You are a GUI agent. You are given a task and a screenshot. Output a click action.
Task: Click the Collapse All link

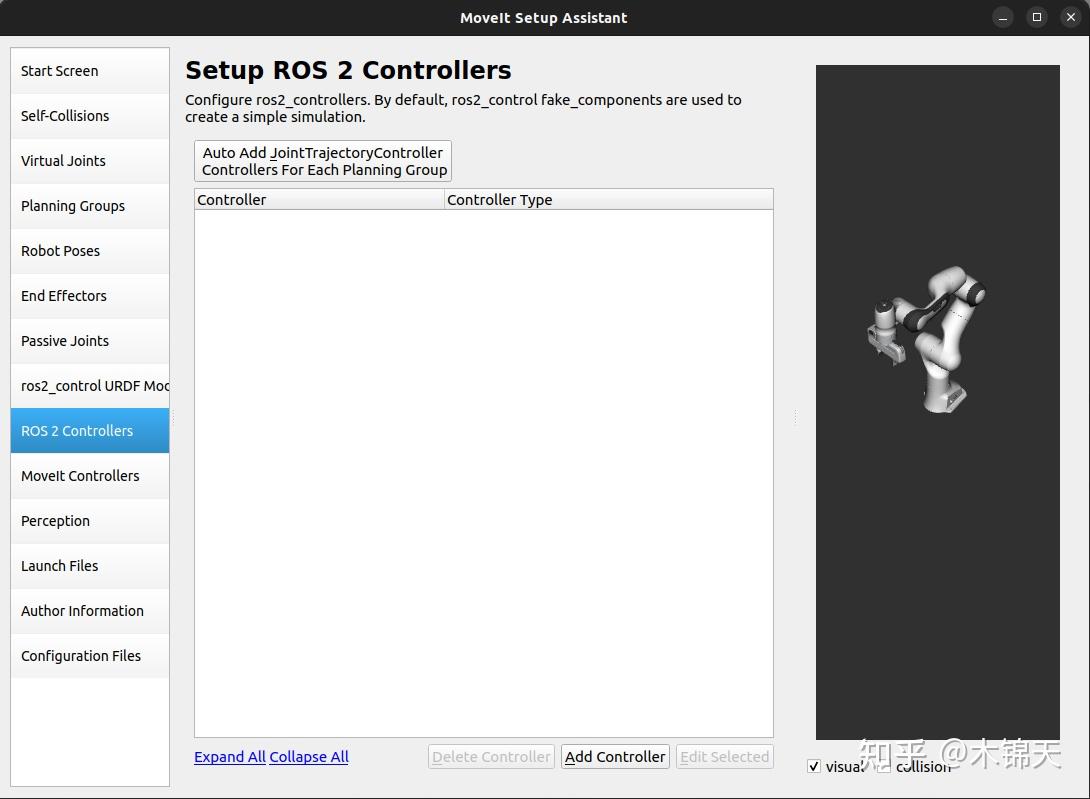[x=308, y=757]
